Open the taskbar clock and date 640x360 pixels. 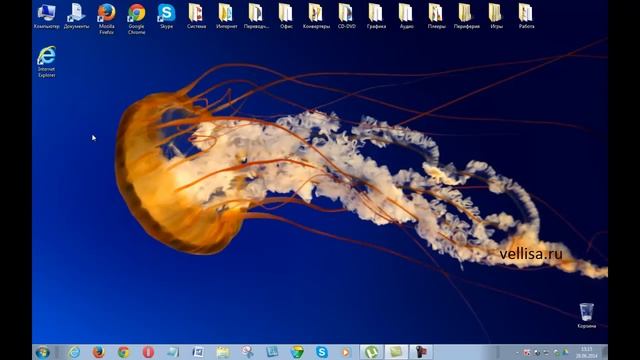coord(587,352)
